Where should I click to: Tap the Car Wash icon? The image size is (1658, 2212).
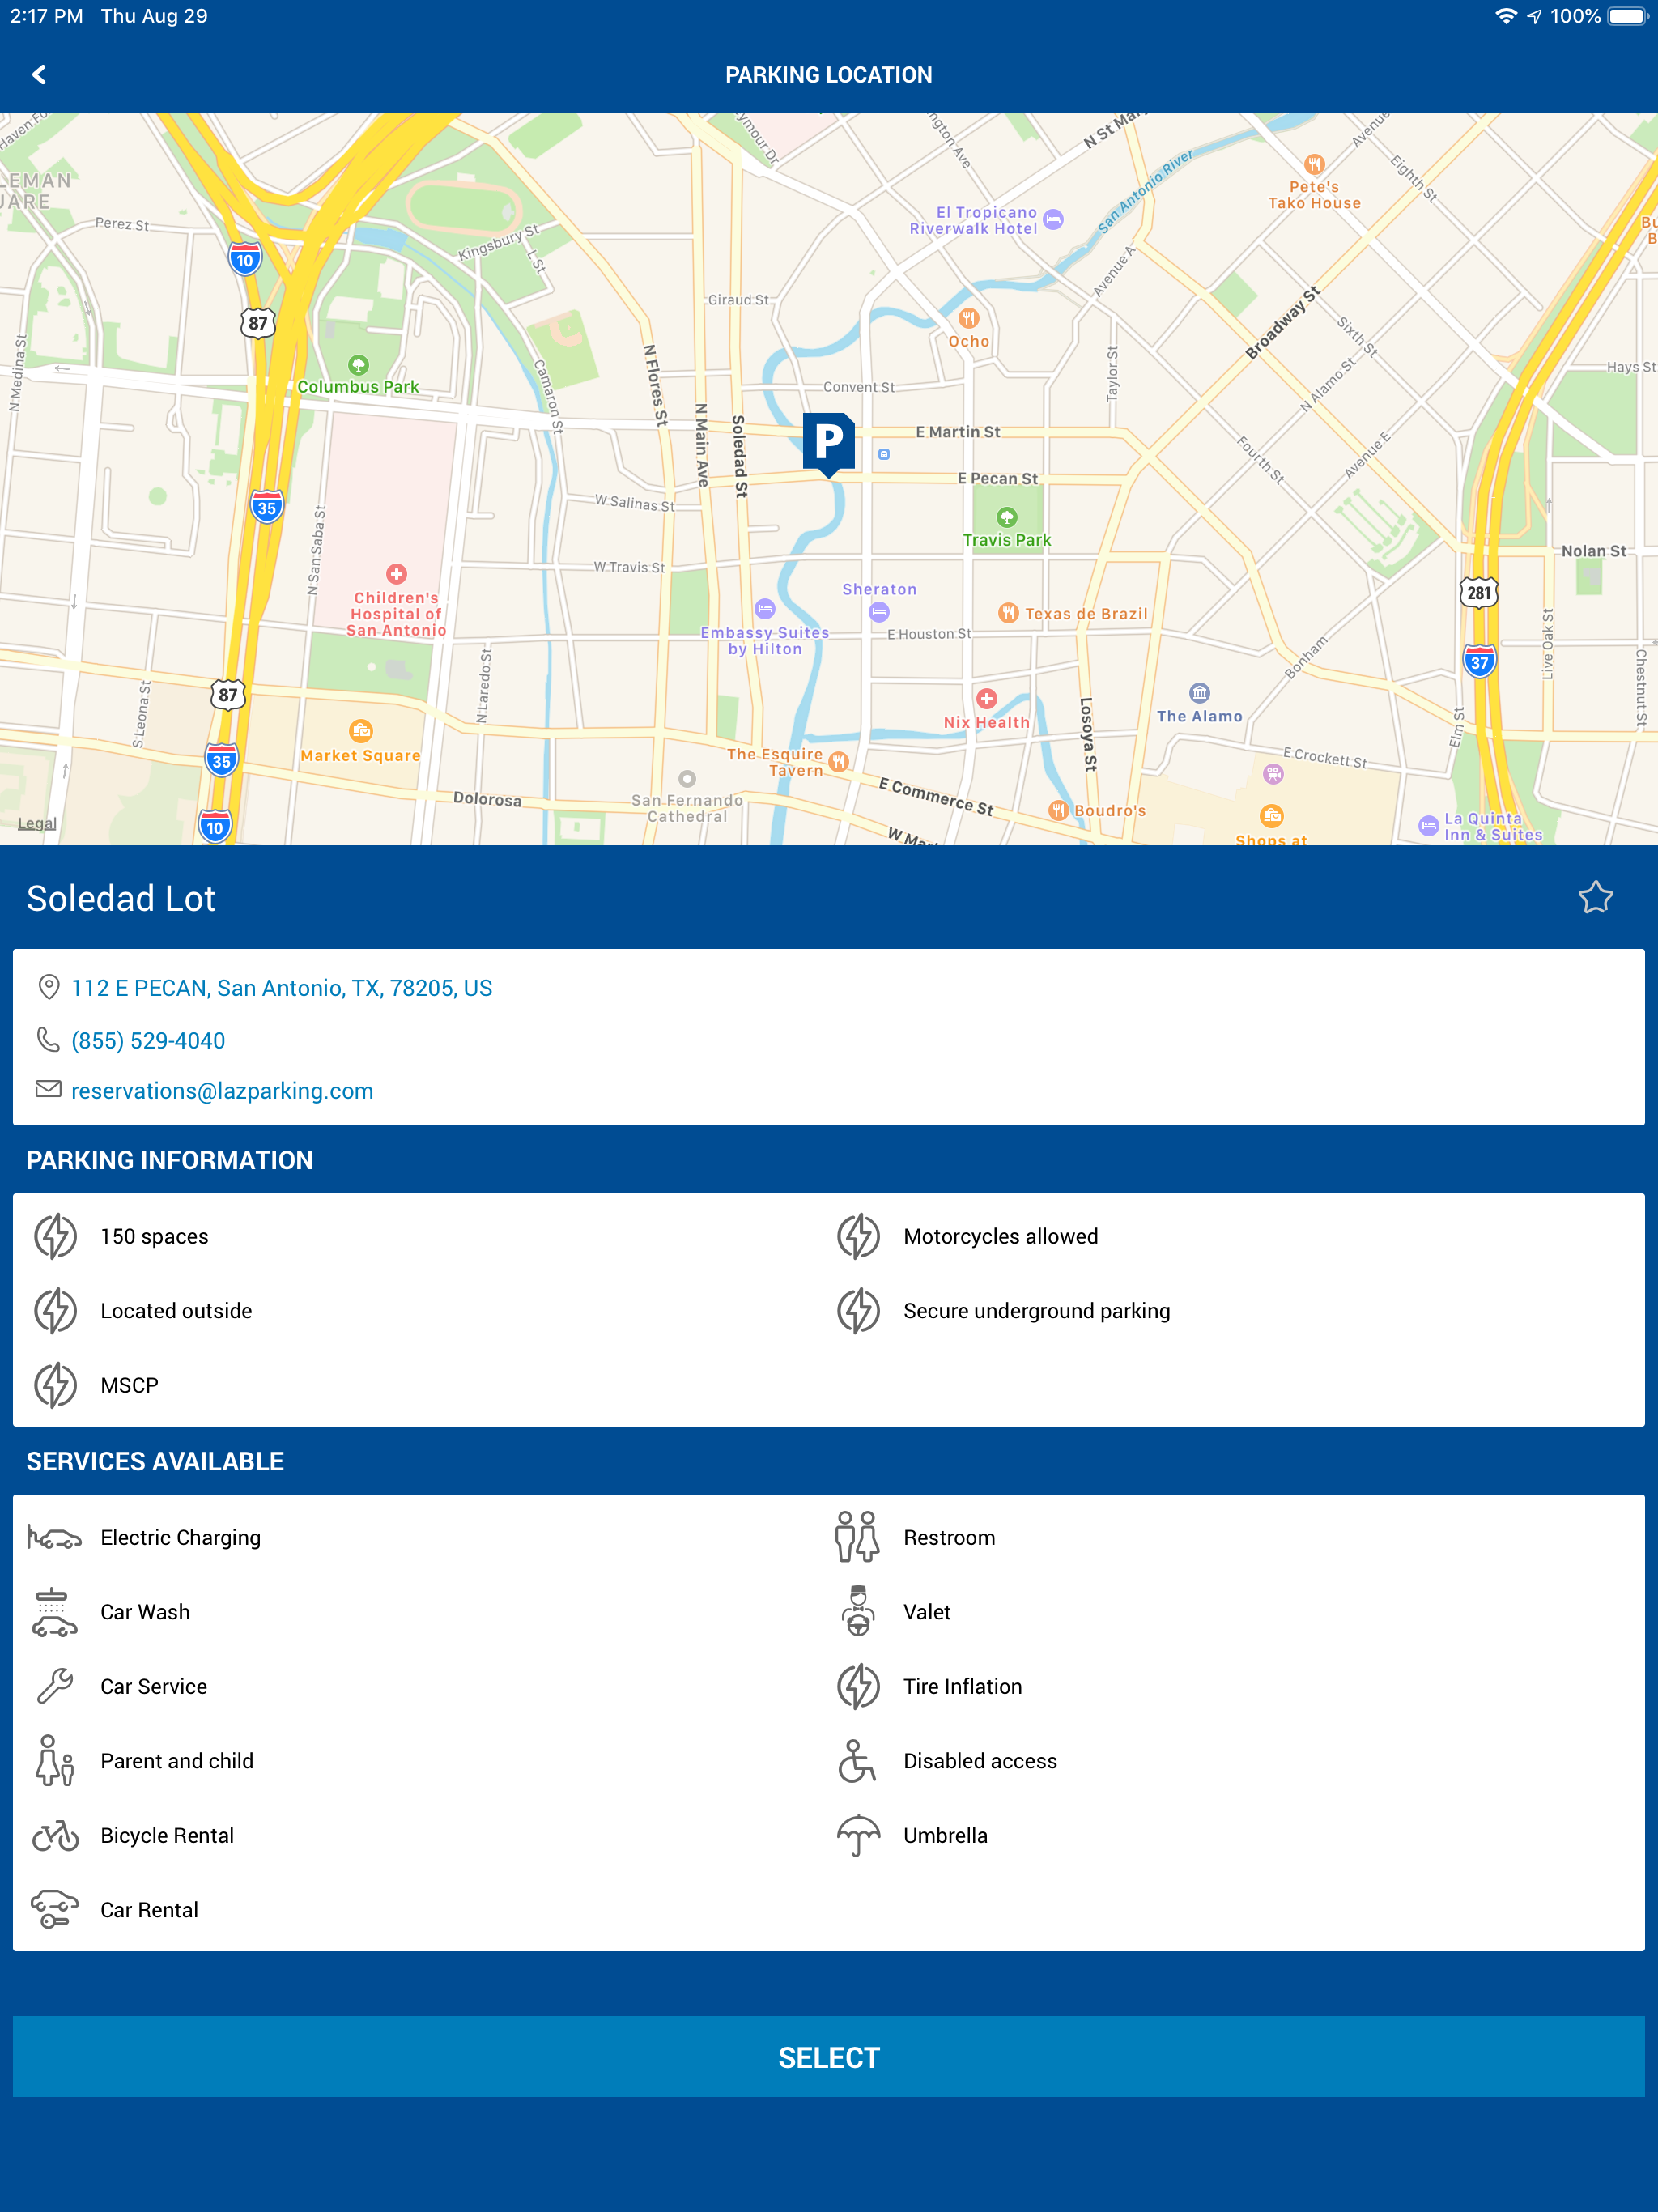[x=55, y=1612]
